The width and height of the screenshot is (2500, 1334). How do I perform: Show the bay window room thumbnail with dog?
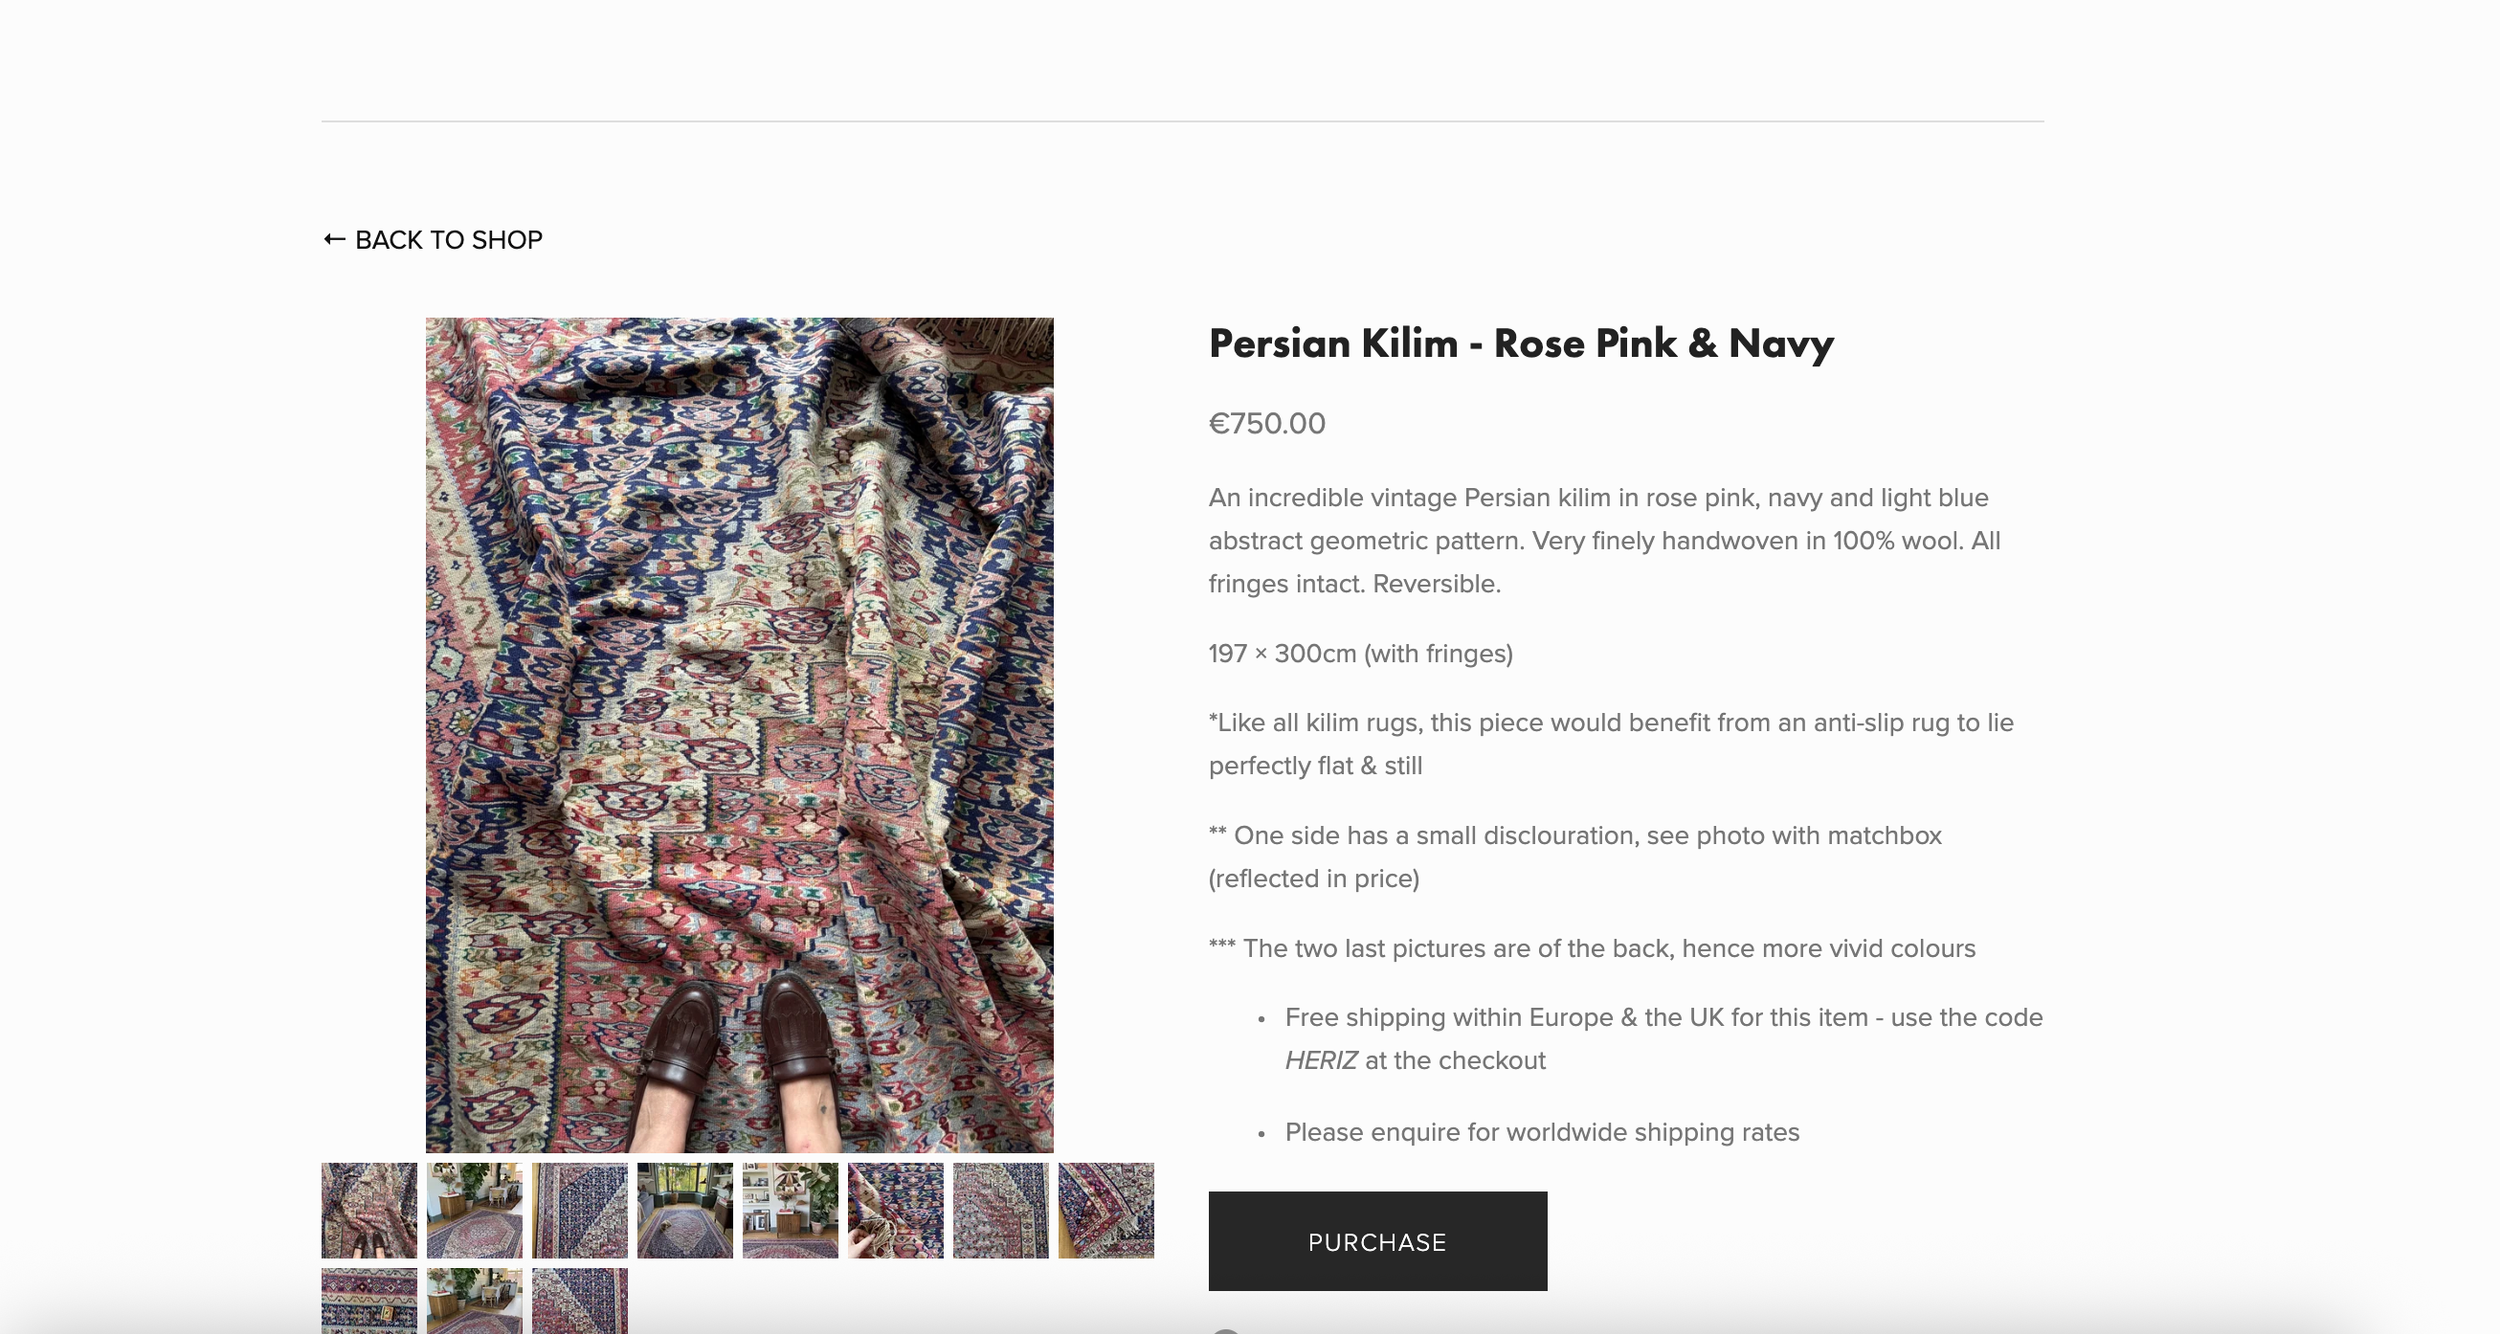click(x=685, y=1210)
